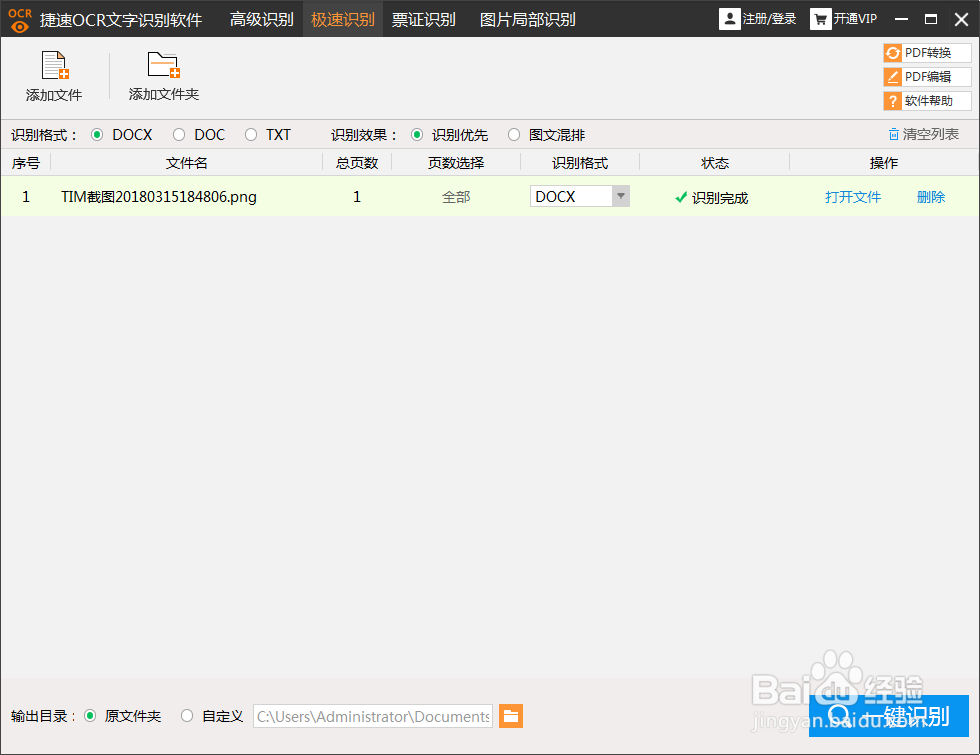Click the 操作 column header

tap(884, 163)
